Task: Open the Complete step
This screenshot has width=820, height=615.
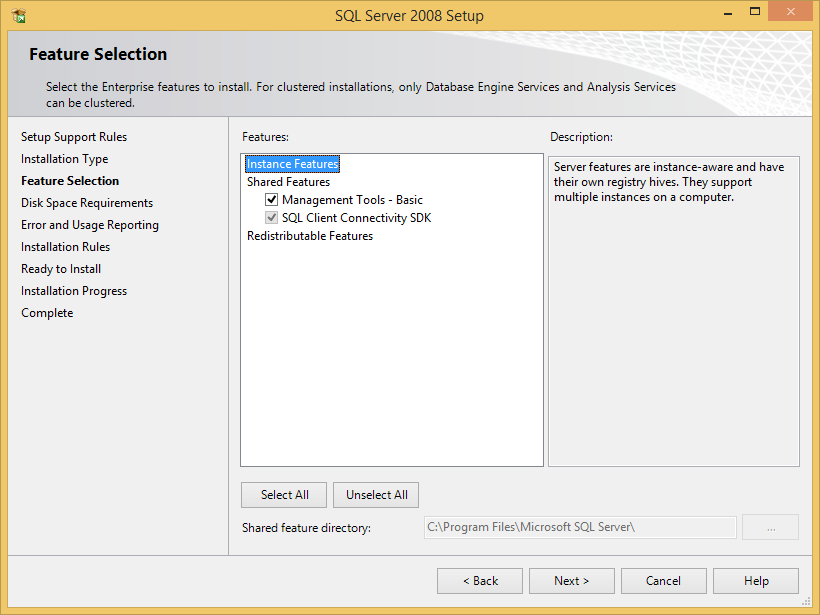Action: (x=47, y=313)
